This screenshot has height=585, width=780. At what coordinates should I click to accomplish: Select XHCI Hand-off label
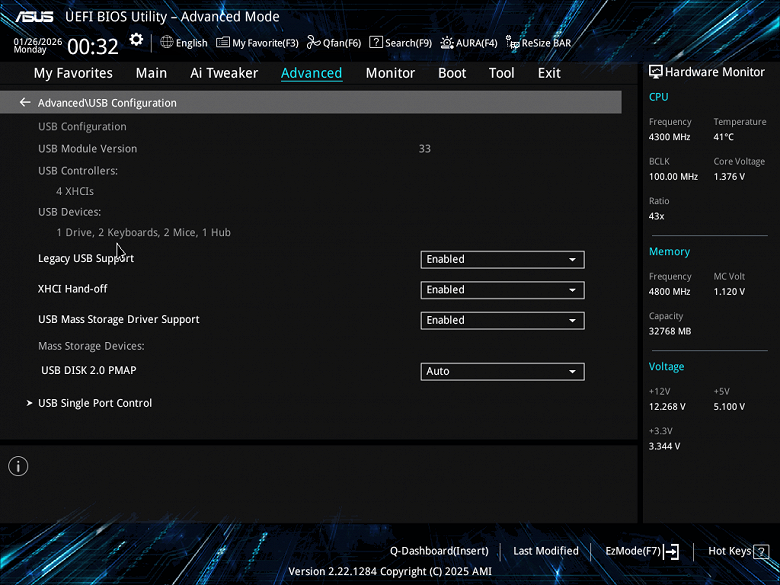click(x=73, y=289)
